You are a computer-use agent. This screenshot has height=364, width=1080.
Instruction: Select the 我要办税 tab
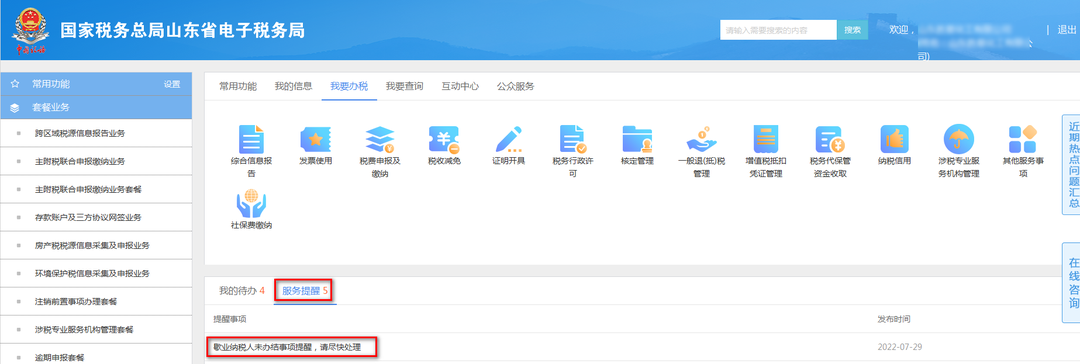349,86
